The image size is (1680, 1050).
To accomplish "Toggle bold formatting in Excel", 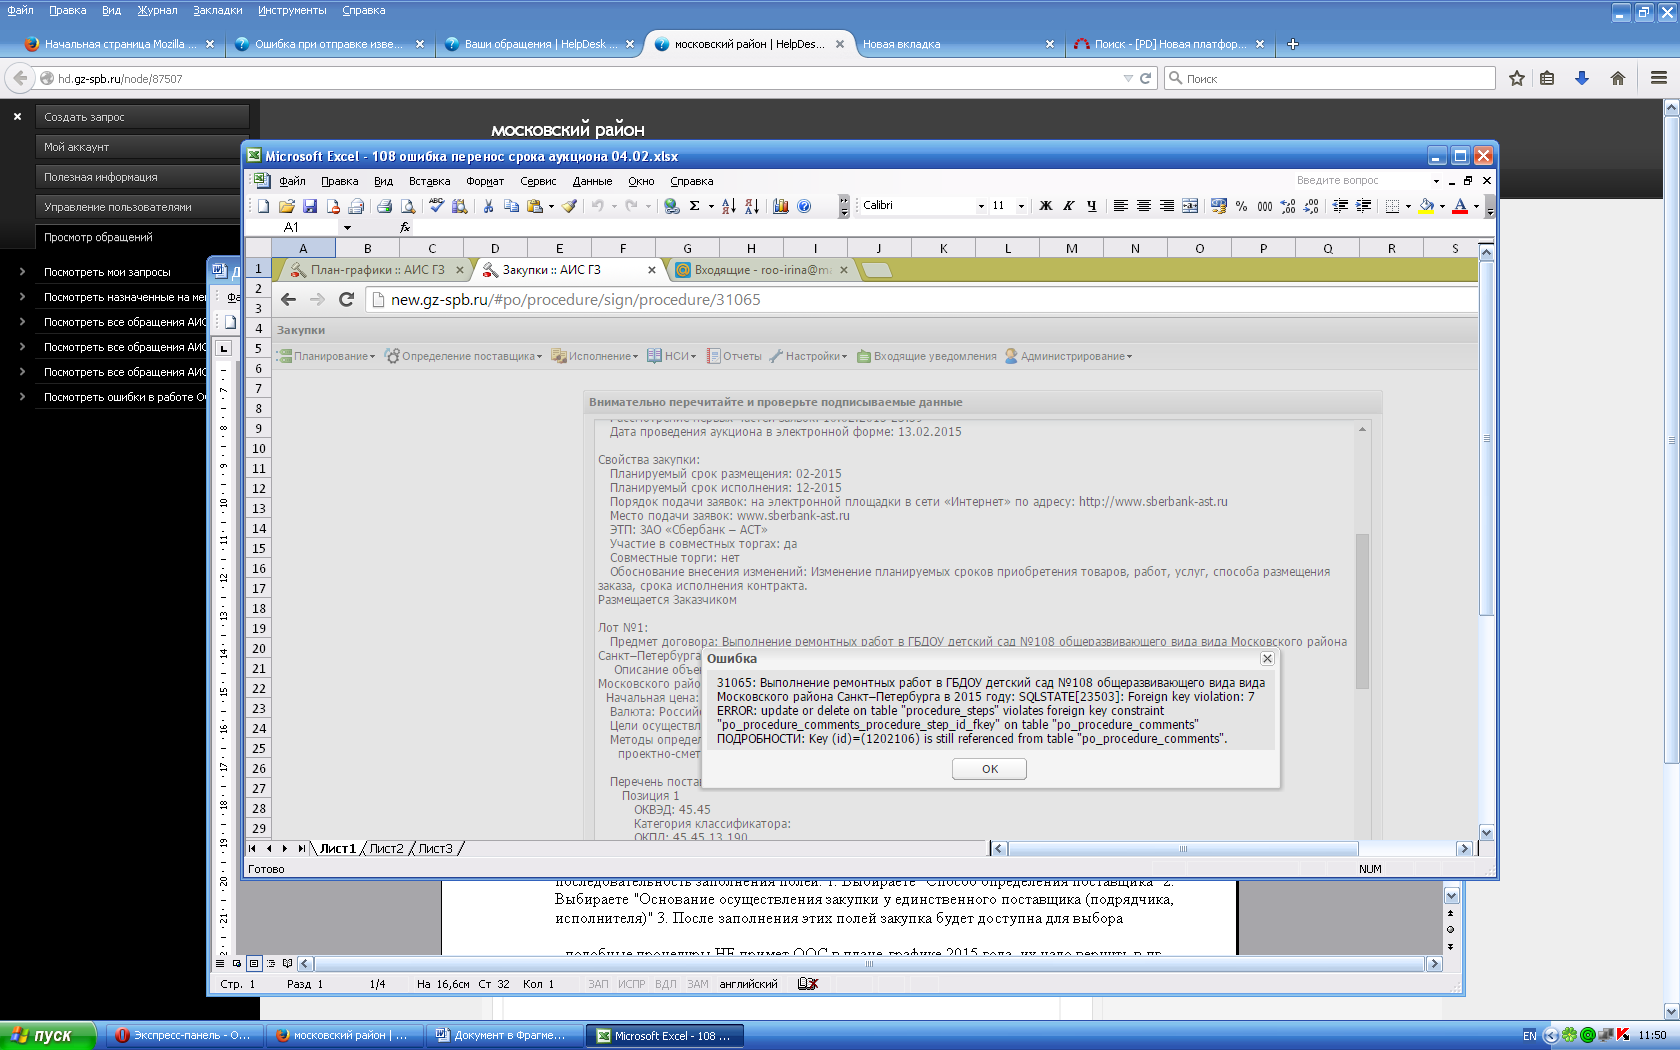I will pos(1046,206).
